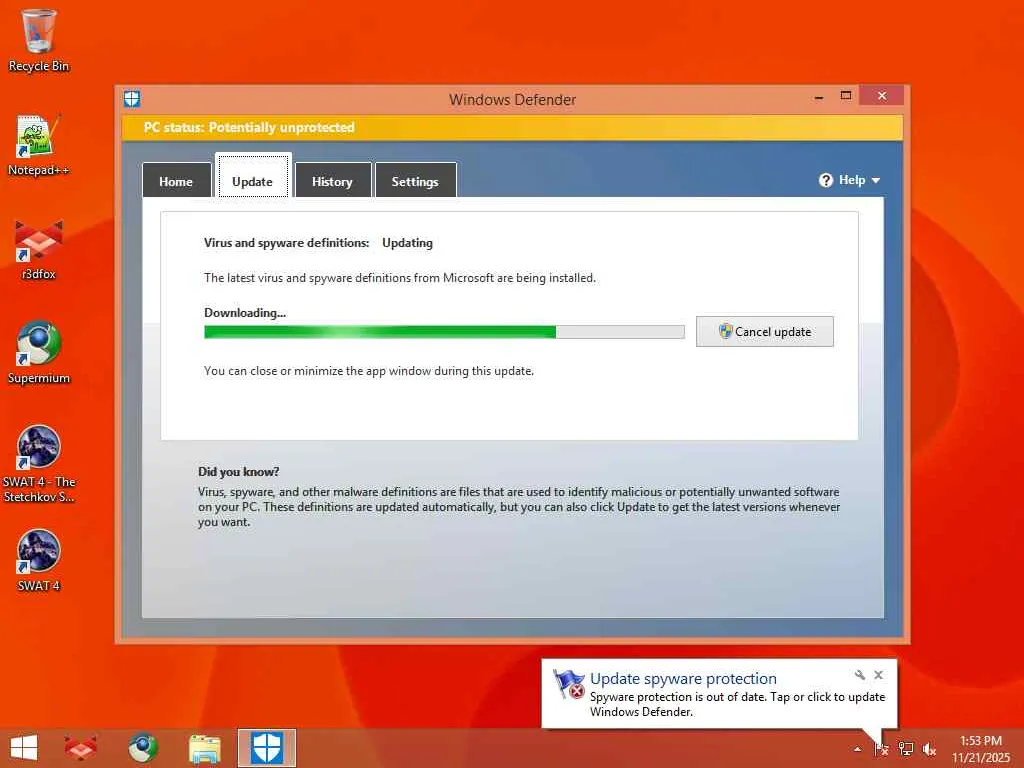Click the muted volume tray icon
1024x768 pixels.
coord(929,749)
